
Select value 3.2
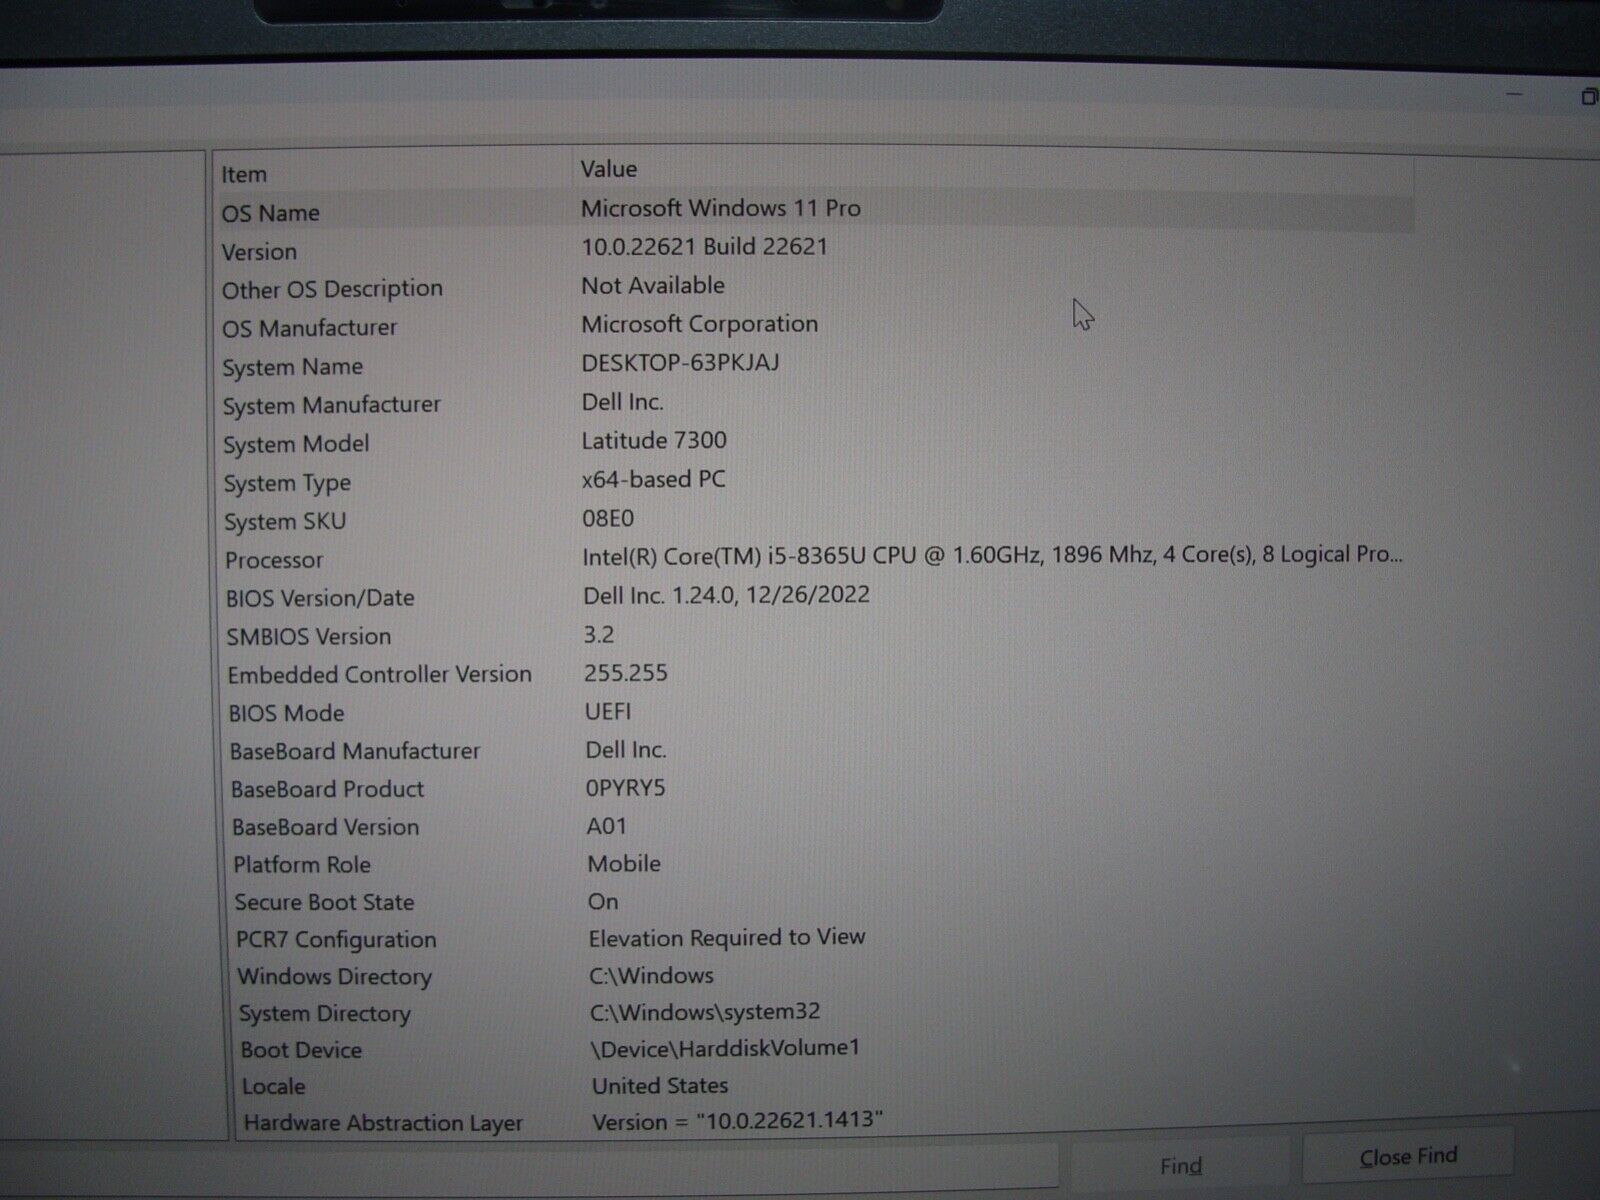[x=599, y=634]
